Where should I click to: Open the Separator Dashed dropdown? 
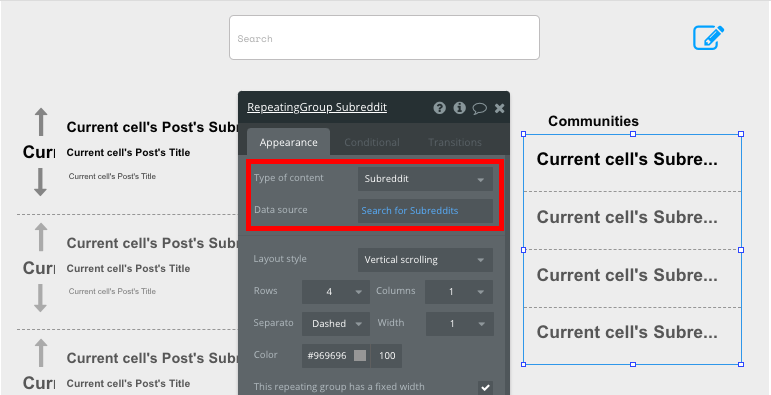[x=336, y=324]
